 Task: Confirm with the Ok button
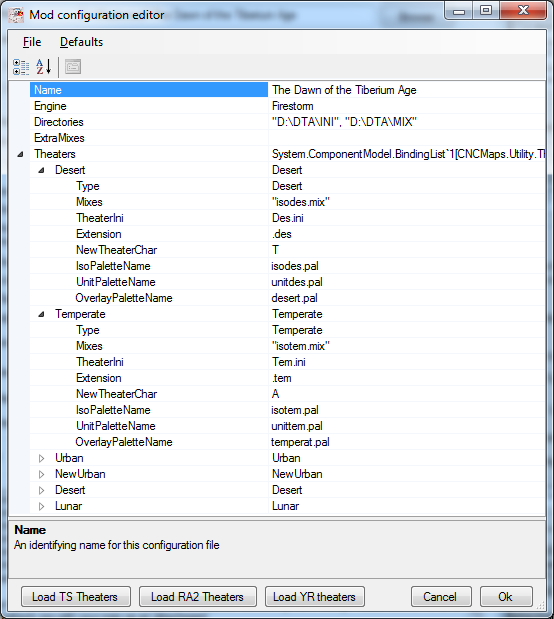coord(506,596)
